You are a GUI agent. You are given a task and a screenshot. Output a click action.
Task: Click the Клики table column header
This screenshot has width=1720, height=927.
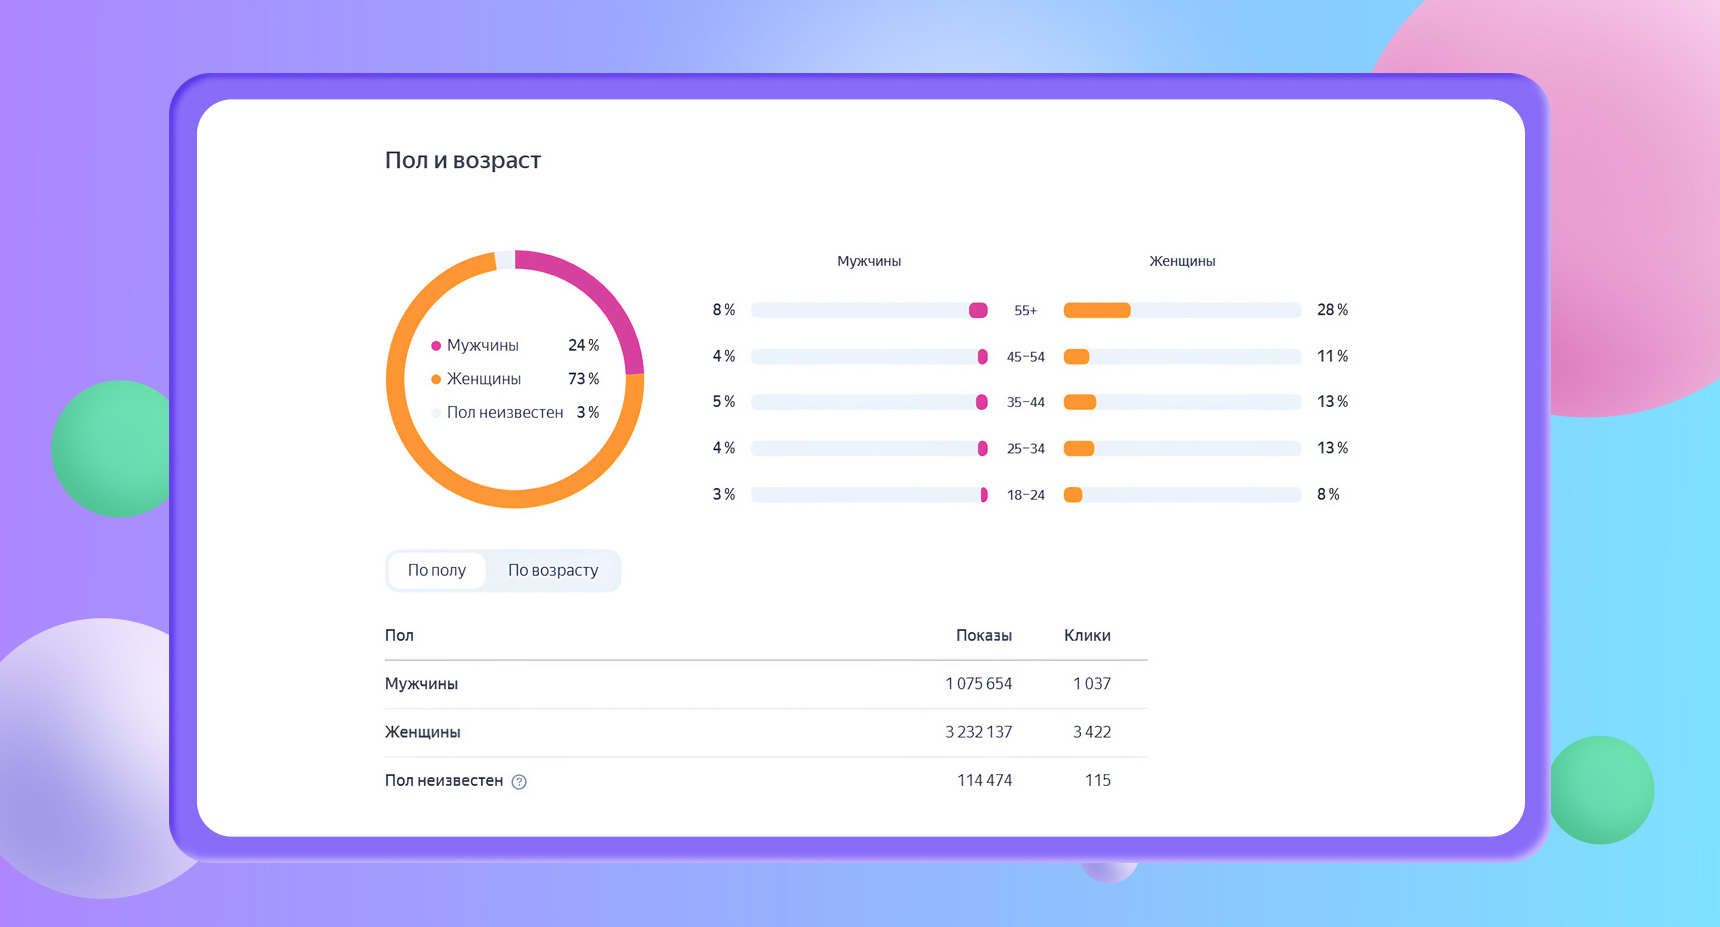(x=1087, y=636)
